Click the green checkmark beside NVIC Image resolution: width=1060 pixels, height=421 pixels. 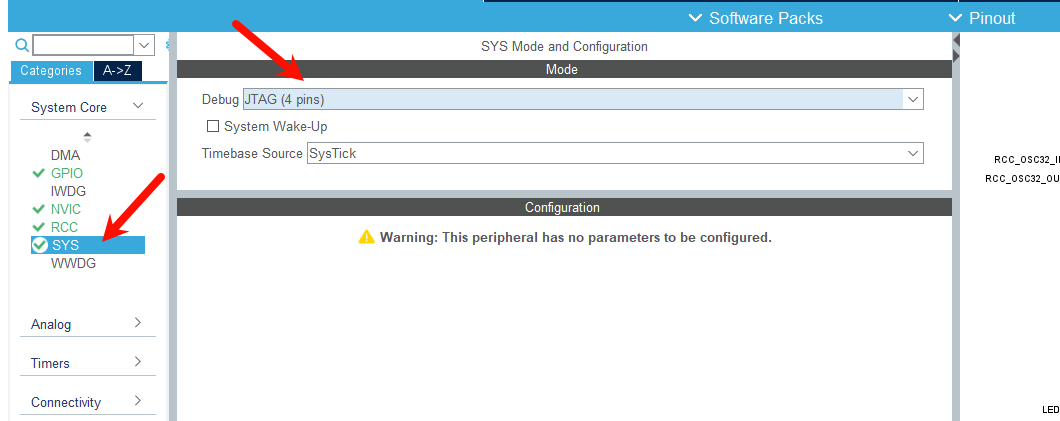tap(39, 209)
